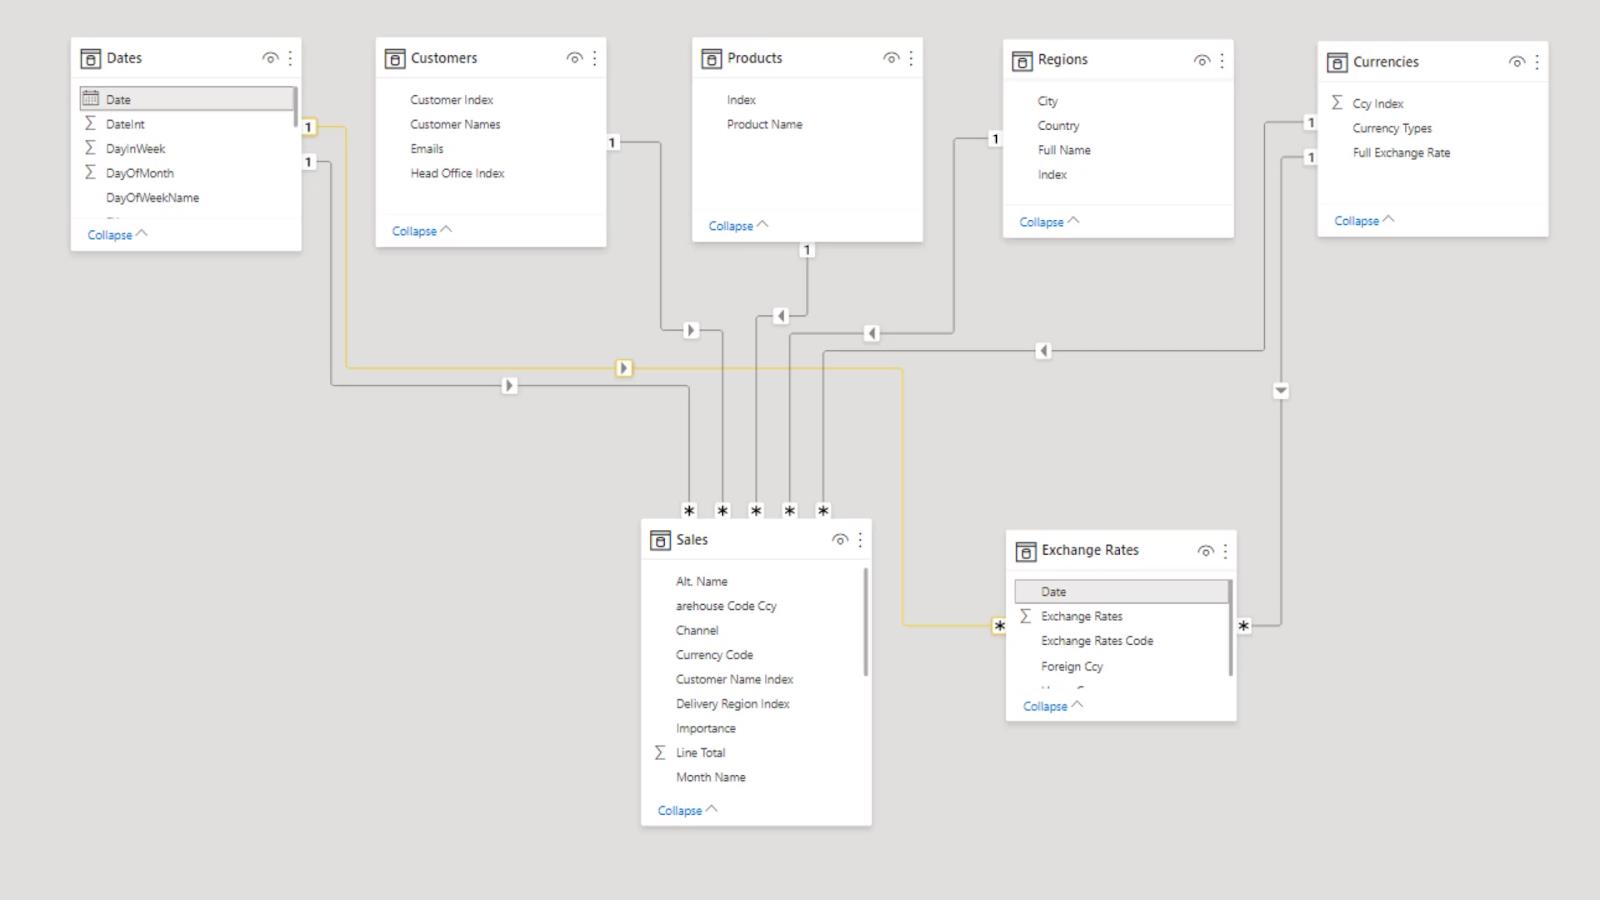Select the Date field in Exchange Rates
This screenshot has height=900, width=1600.
click(x=1122, y=592)
